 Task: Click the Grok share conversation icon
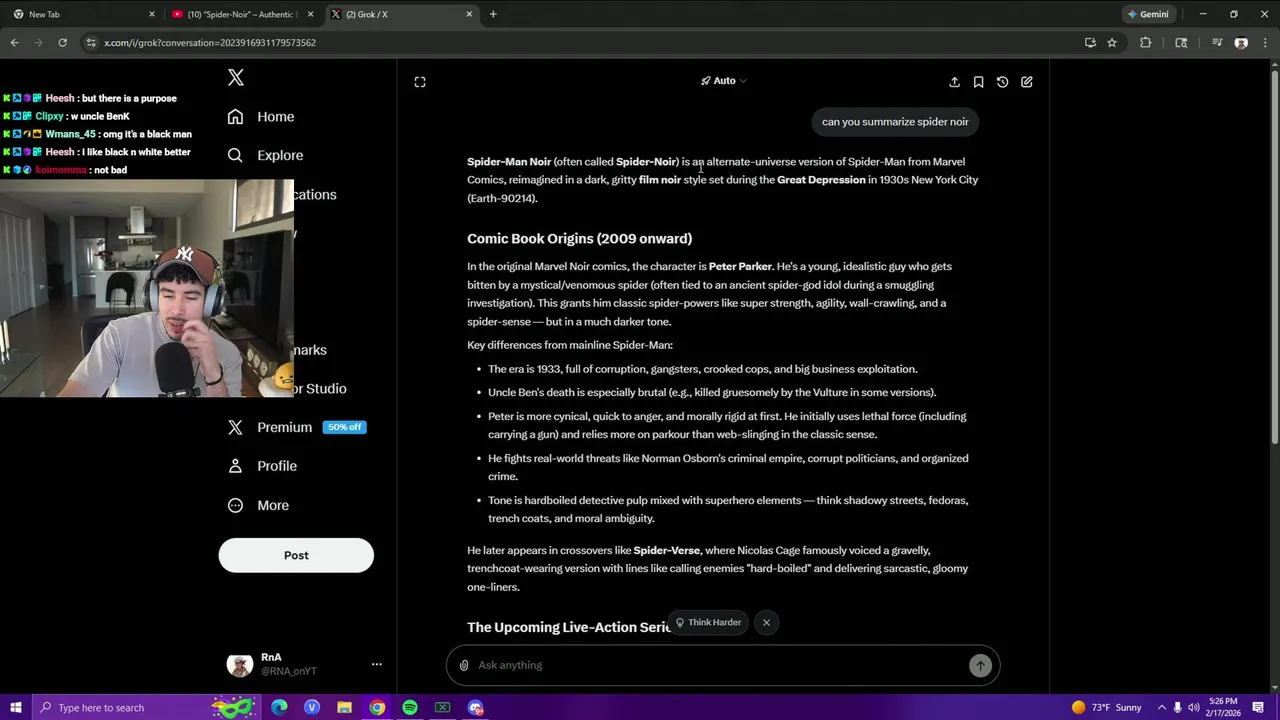pos(954,82)
